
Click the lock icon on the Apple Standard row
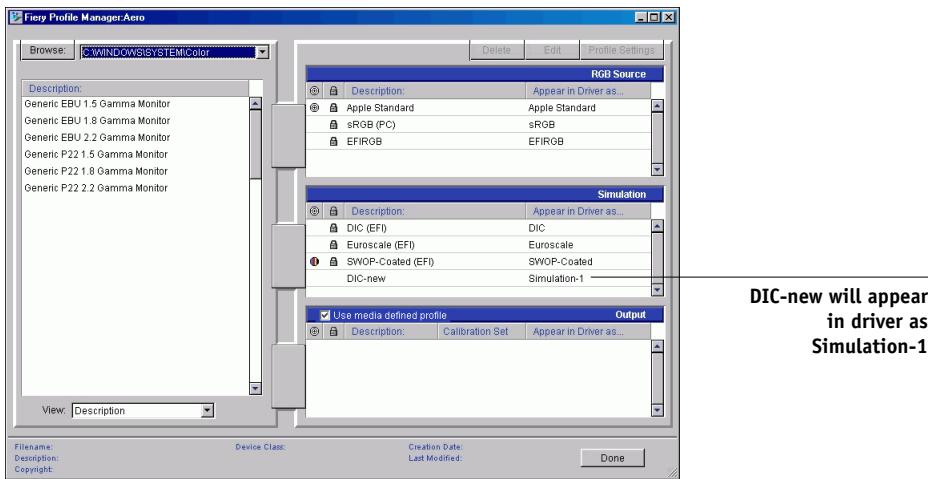click(333, 108)
